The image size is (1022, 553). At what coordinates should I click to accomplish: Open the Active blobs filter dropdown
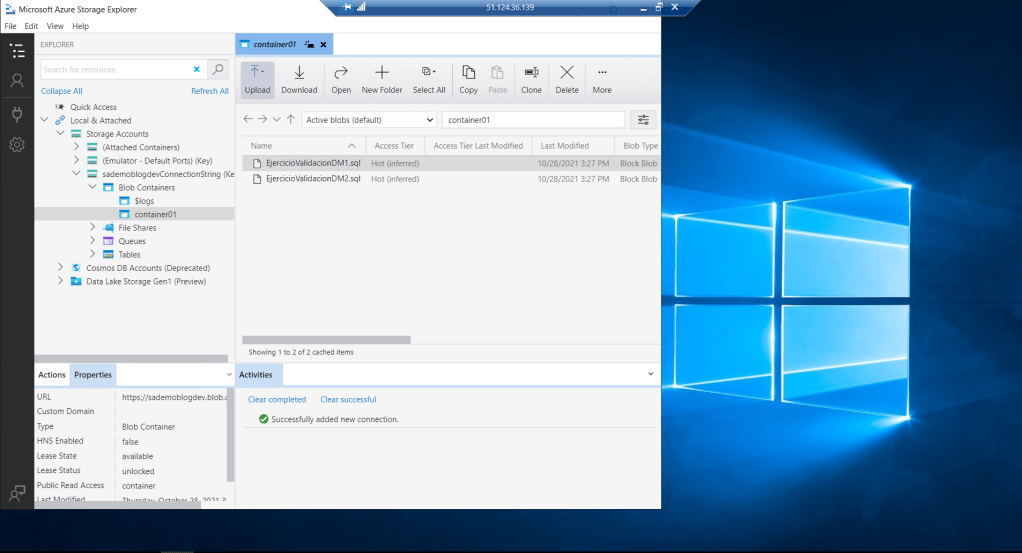369,120
